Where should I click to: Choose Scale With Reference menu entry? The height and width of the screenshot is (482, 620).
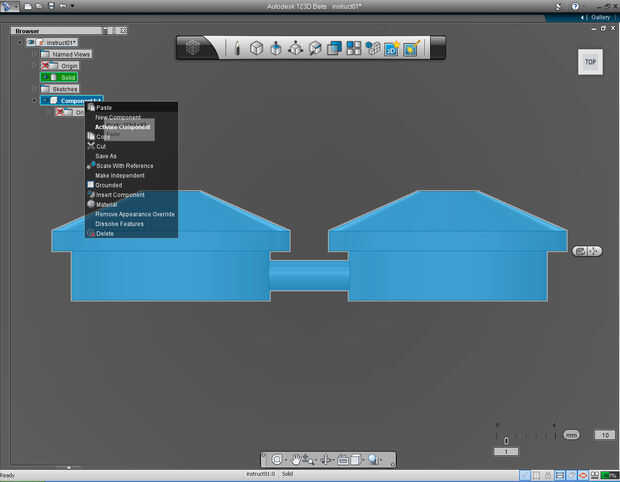[x=125, y=166]
